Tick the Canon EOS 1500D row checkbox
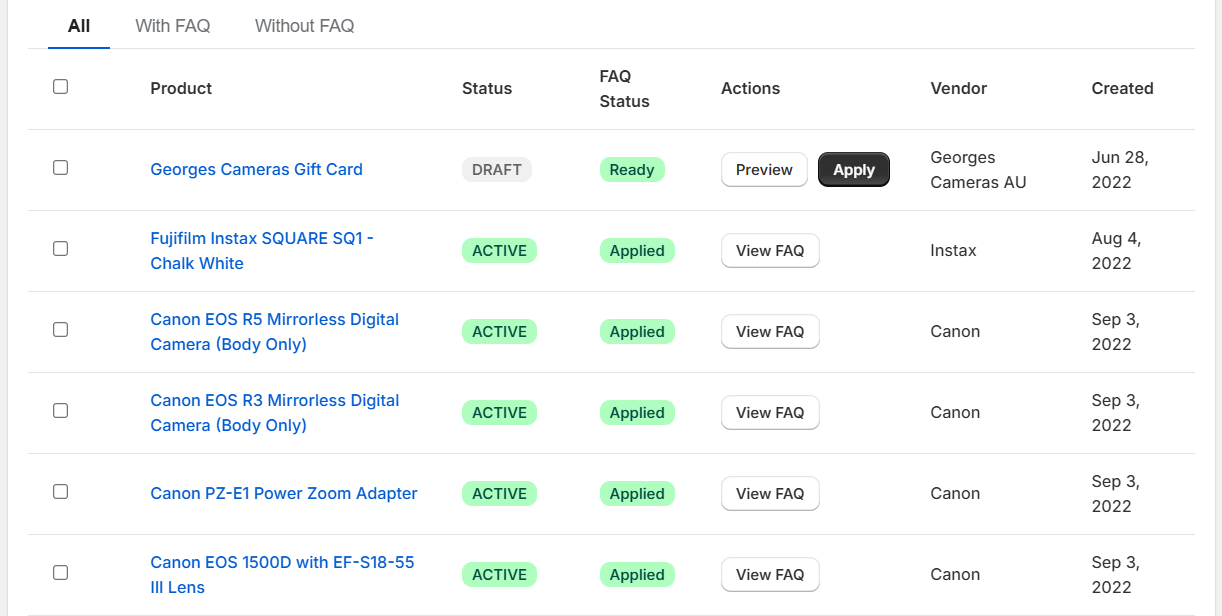1222x616 pixels. [x=60, y=573]
